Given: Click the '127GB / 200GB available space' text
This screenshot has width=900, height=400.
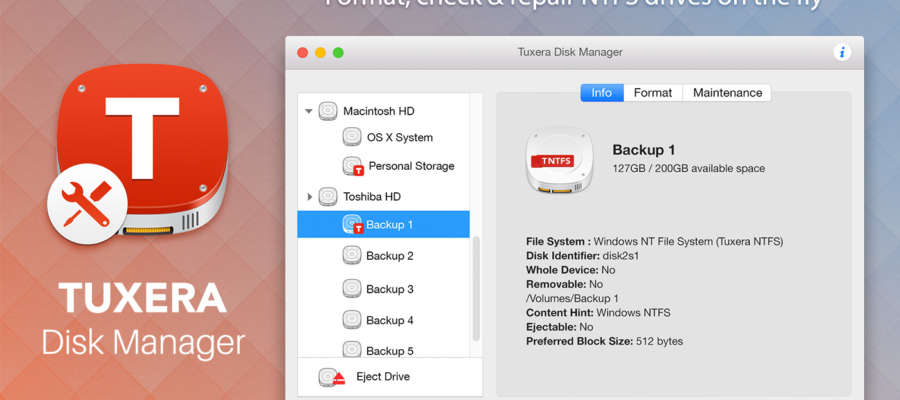Looking at the screenshot, I should 689,169.
